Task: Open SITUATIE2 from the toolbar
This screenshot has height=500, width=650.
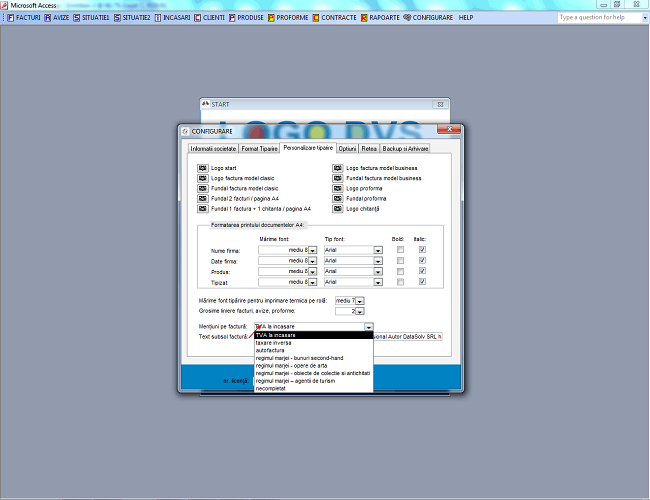Action: pyautogui.click(x=132, y=17)
